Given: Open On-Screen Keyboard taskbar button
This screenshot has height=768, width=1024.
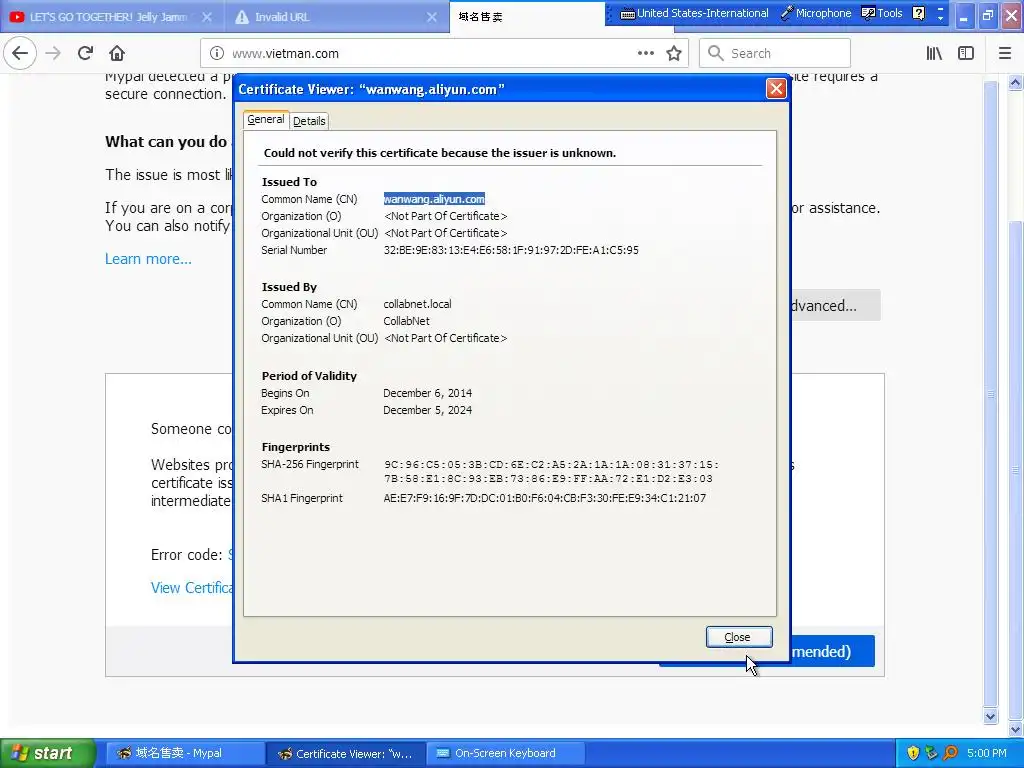Looking at the screenshot, I should 505,753.
